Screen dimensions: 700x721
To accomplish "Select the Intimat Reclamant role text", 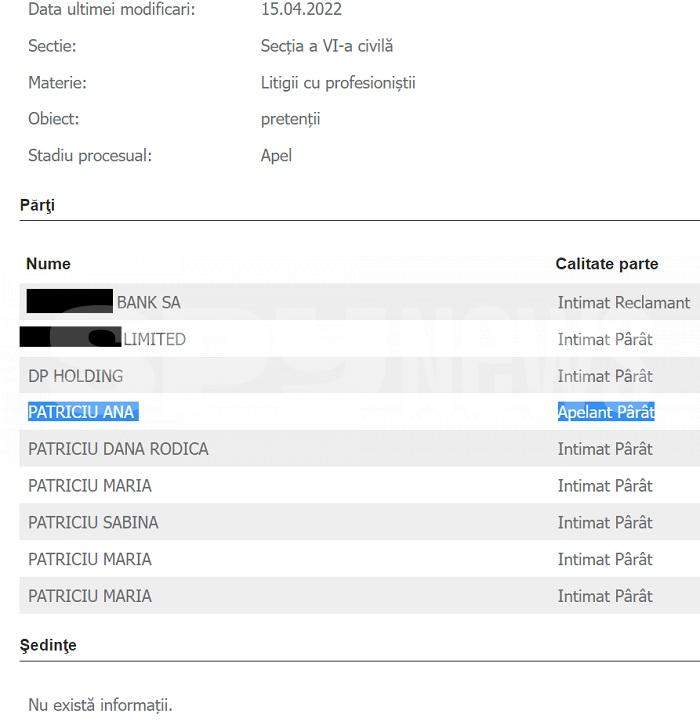I will coord(624,303).
